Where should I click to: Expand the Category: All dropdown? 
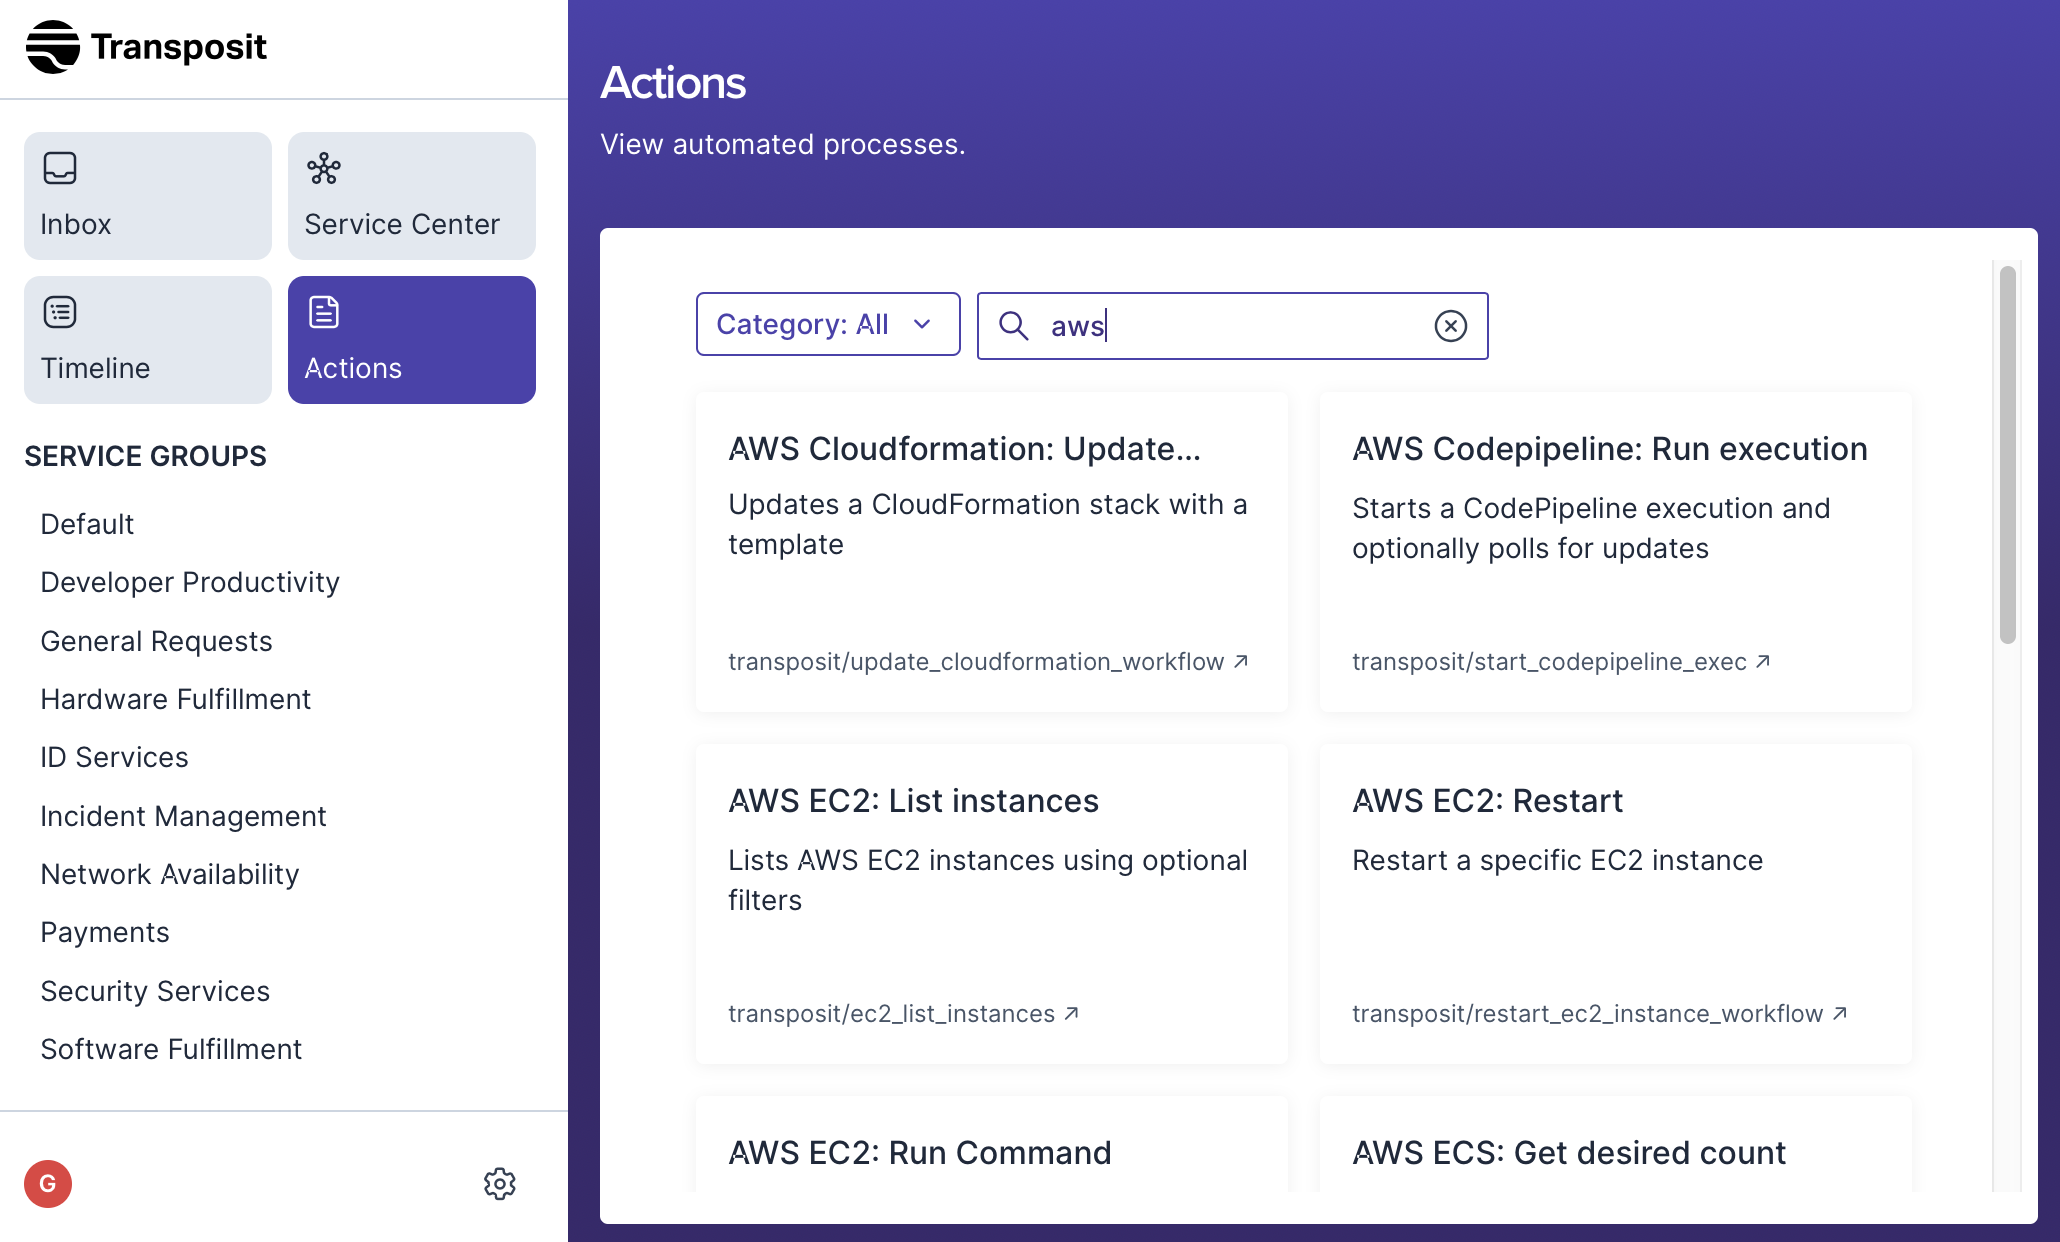[827, 324]
